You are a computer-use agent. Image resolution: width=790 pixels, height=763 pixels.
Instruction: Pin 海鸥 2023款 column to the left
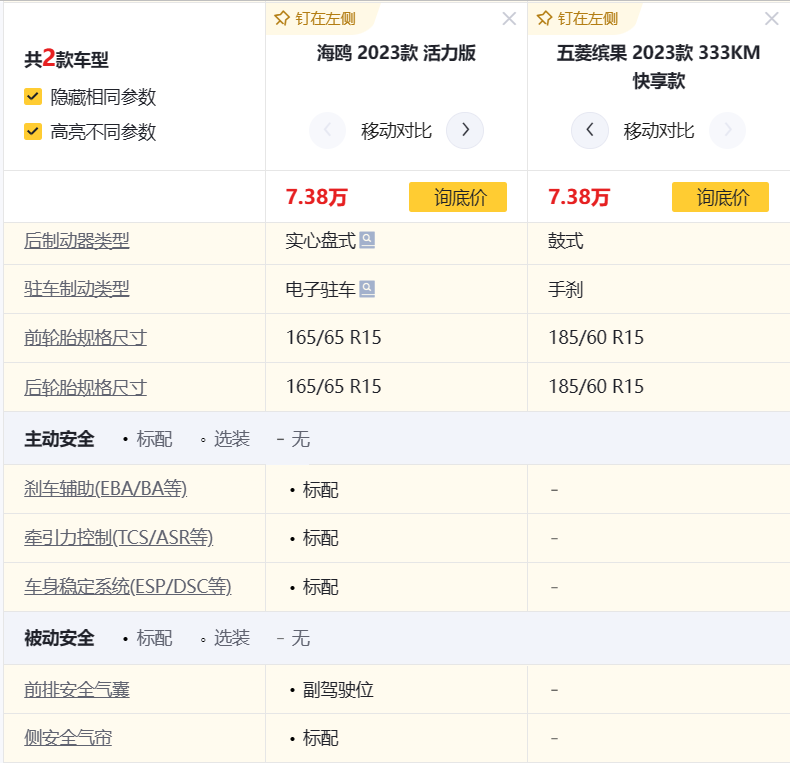pyautogui.click(x=315, y=19)
